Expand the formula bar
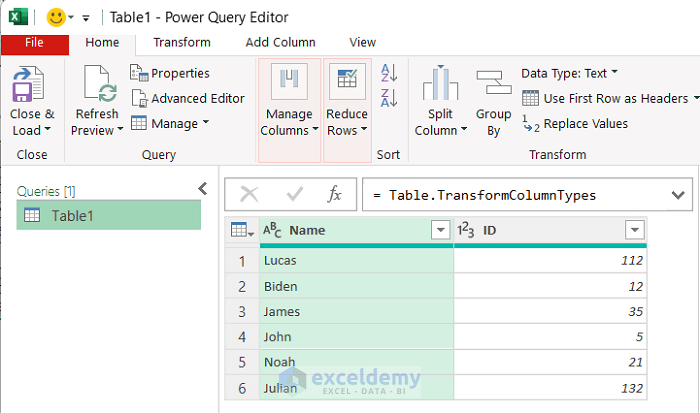The width and height of the screenshot is (700, 413). coord(679,195)
